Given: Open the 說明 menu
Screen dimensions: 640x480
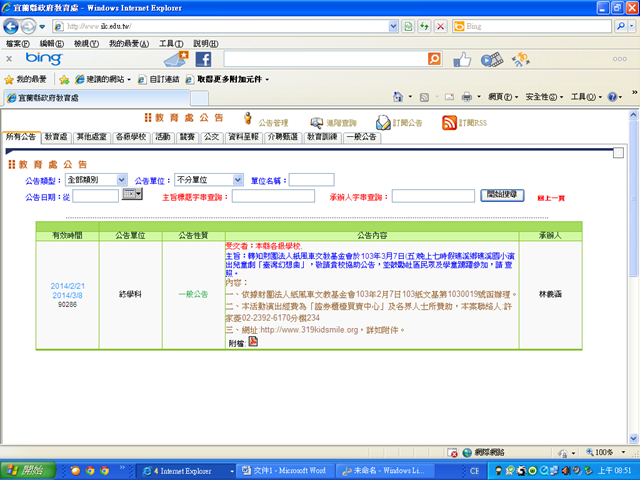Looking at the screenshot, I should [205, 43].
